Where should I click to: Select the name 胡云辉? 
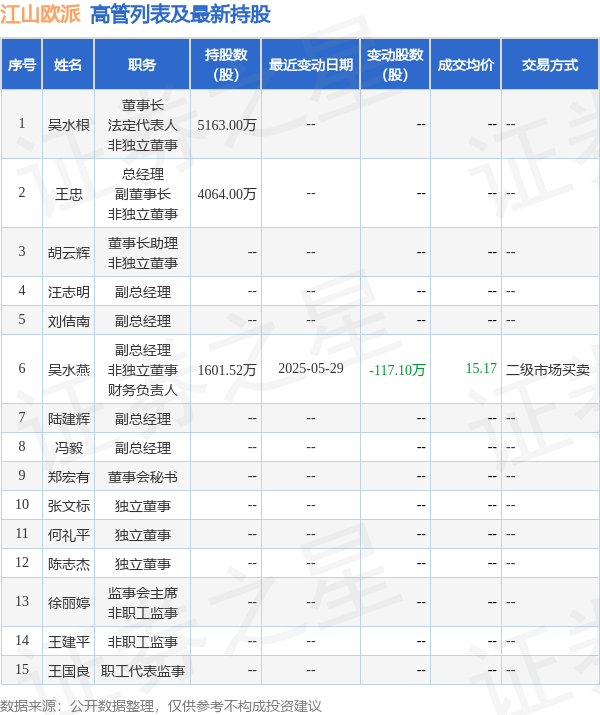pos(69,253)
